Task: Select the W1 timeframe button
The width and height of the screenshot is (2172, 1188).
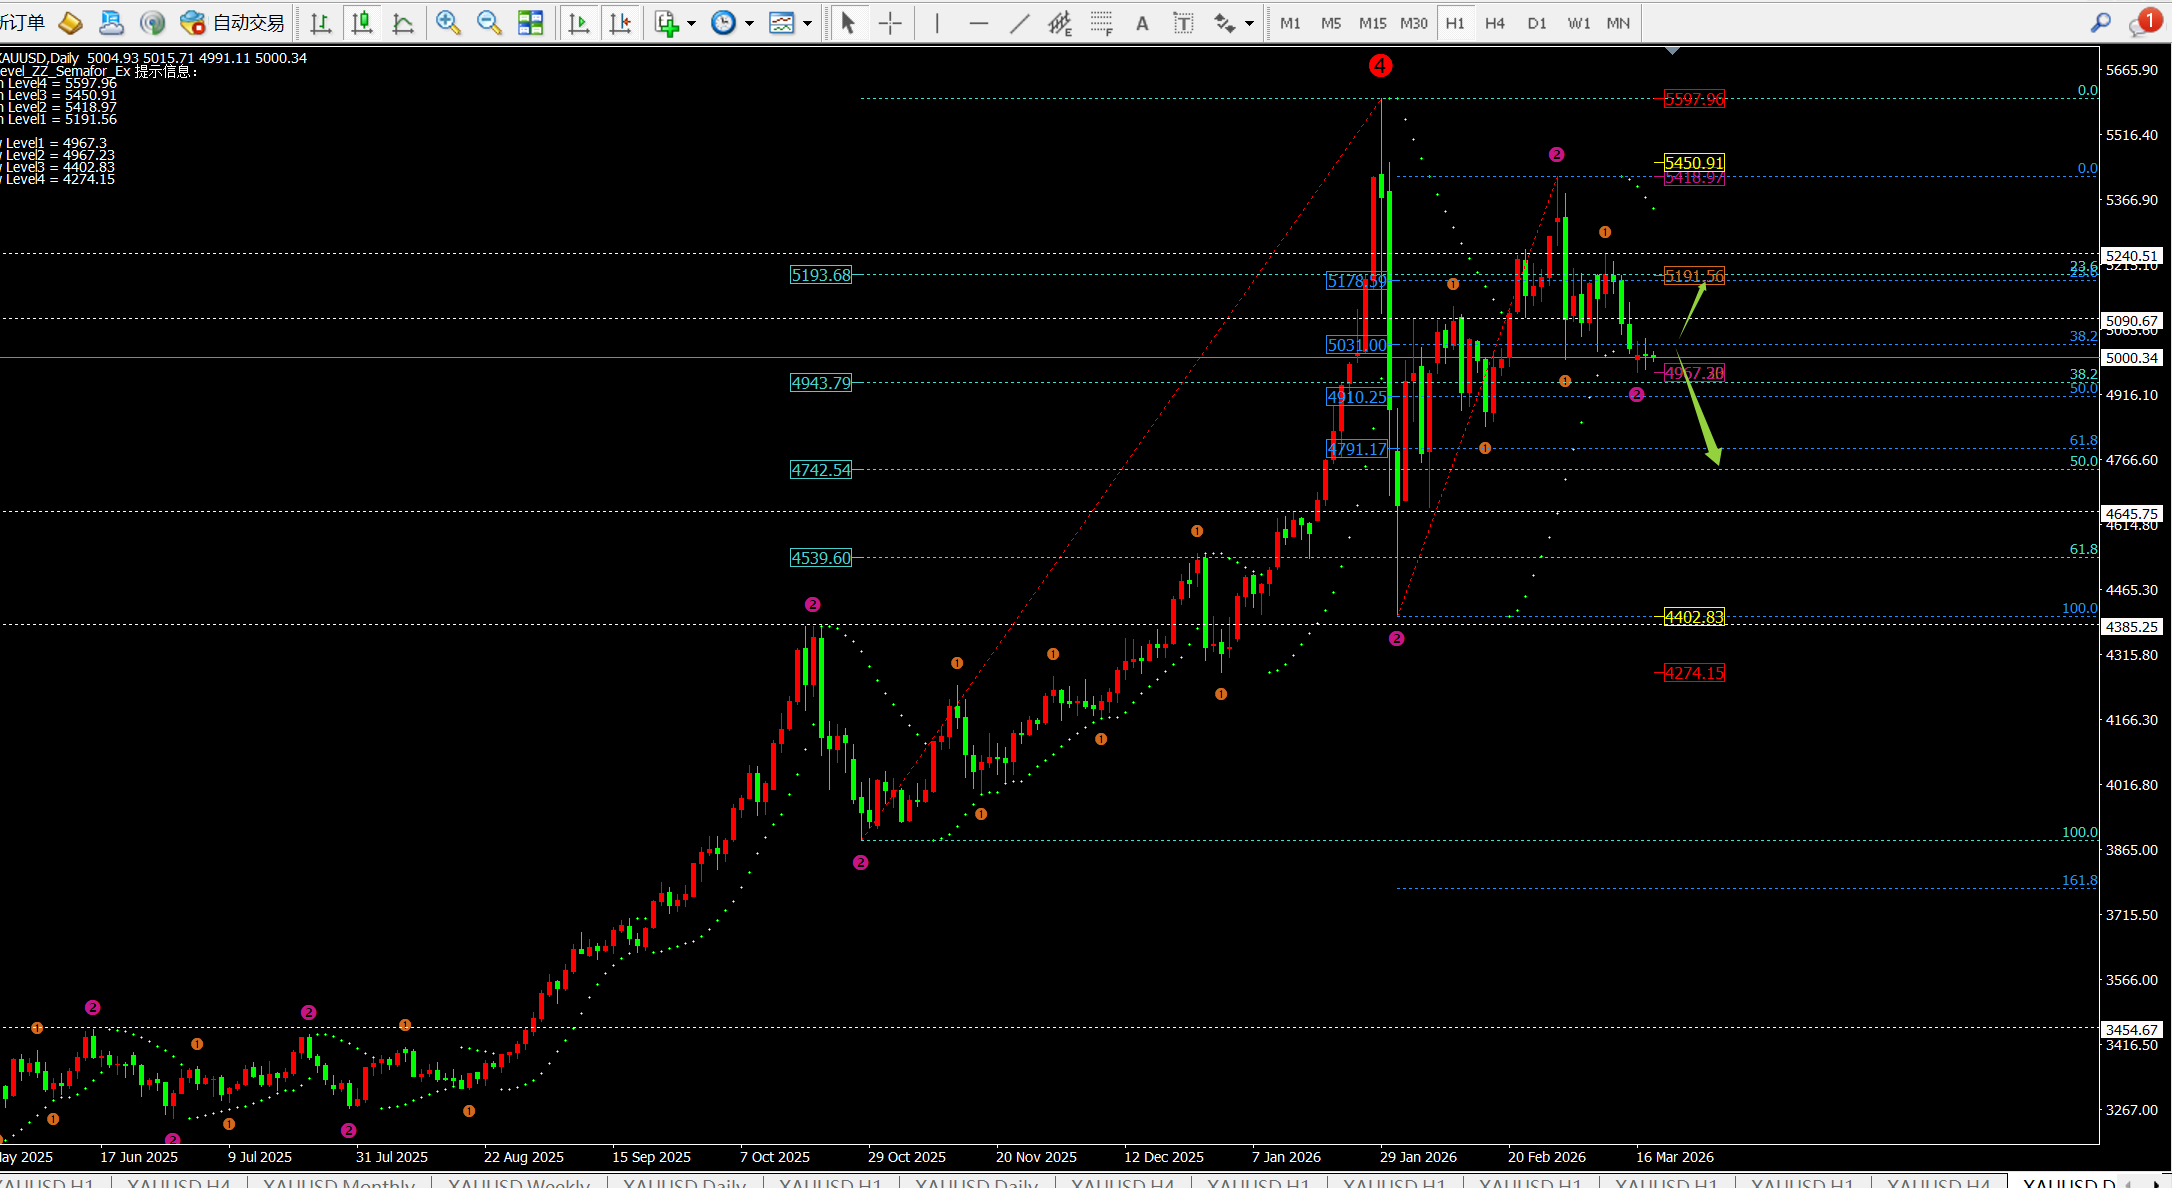Action: 1578,23
